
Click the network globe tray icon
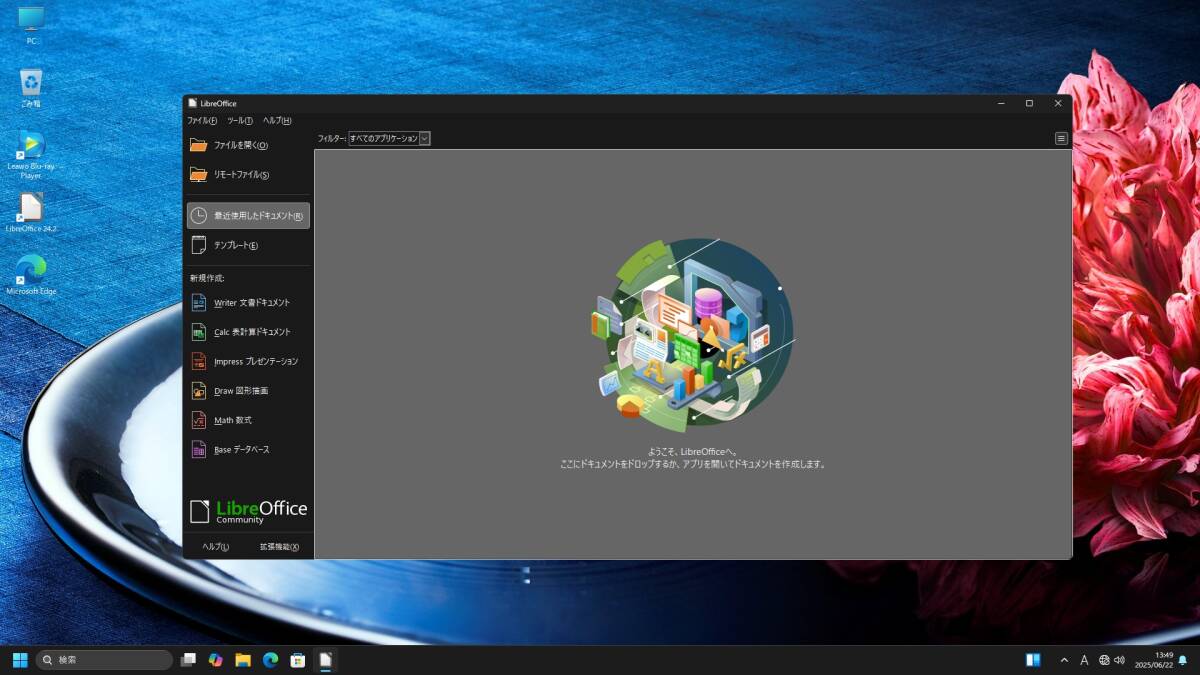click(x=1104, y=660)
